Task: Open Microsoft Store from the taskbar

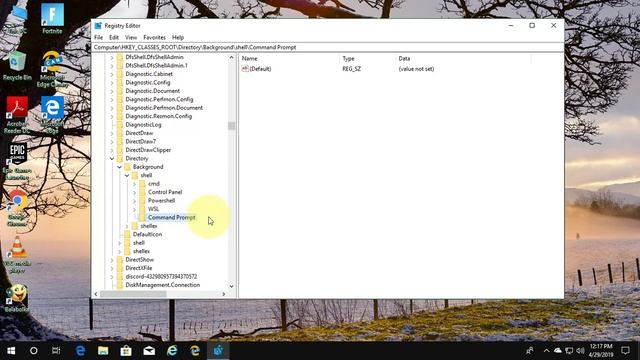Action: pyautogui.click(x=126, y=351)
